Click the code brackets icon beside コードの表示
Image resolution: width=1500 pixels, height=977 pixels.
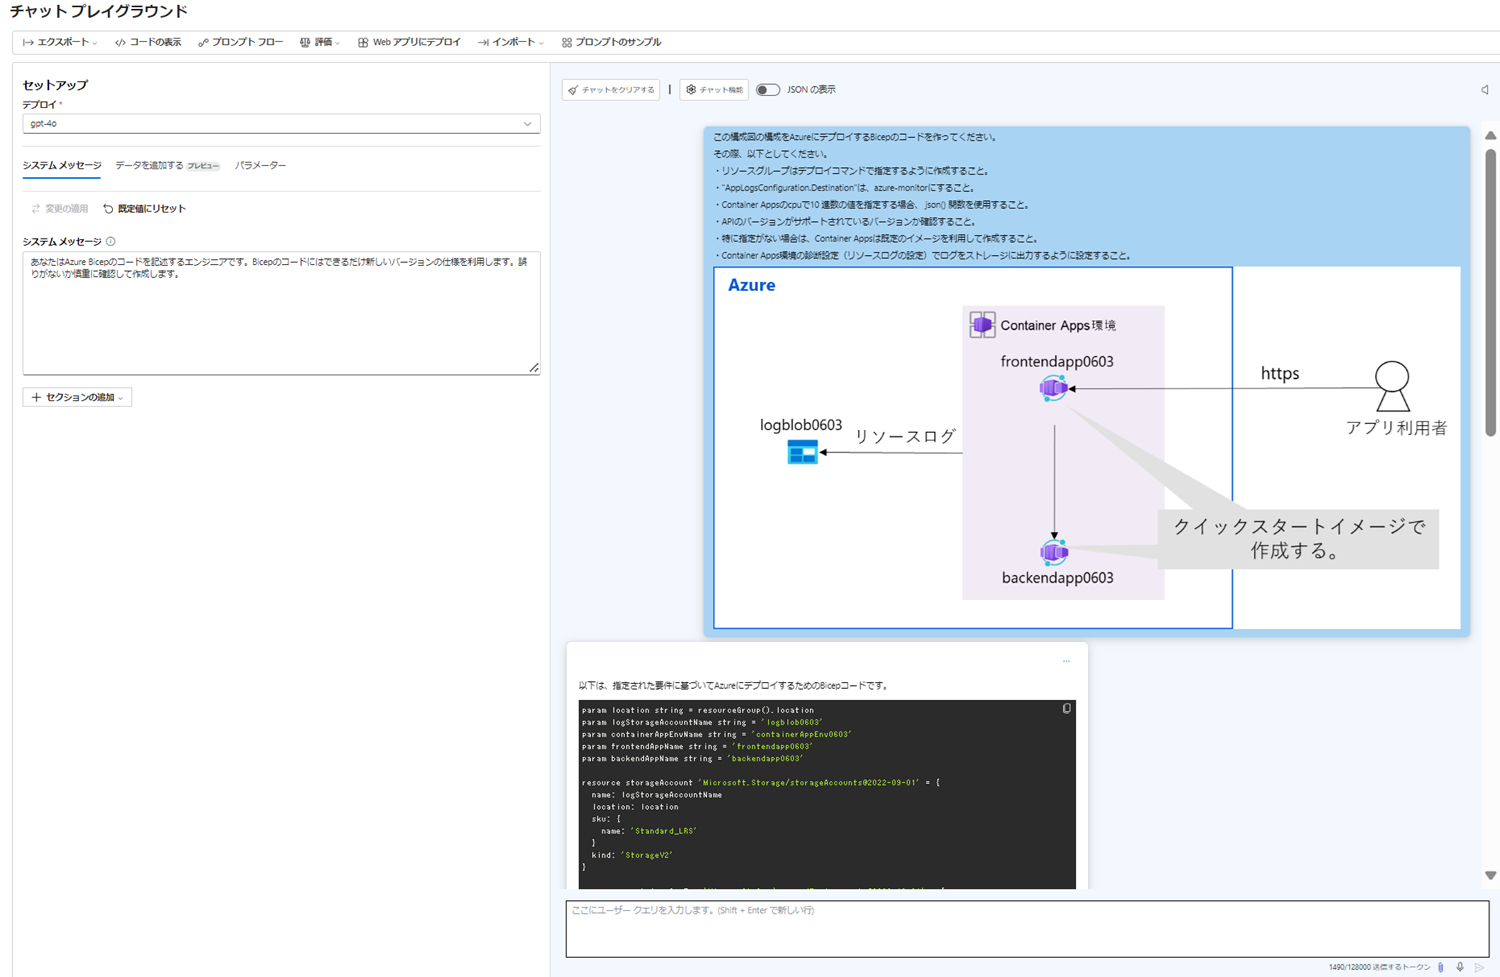click(120, 42)
